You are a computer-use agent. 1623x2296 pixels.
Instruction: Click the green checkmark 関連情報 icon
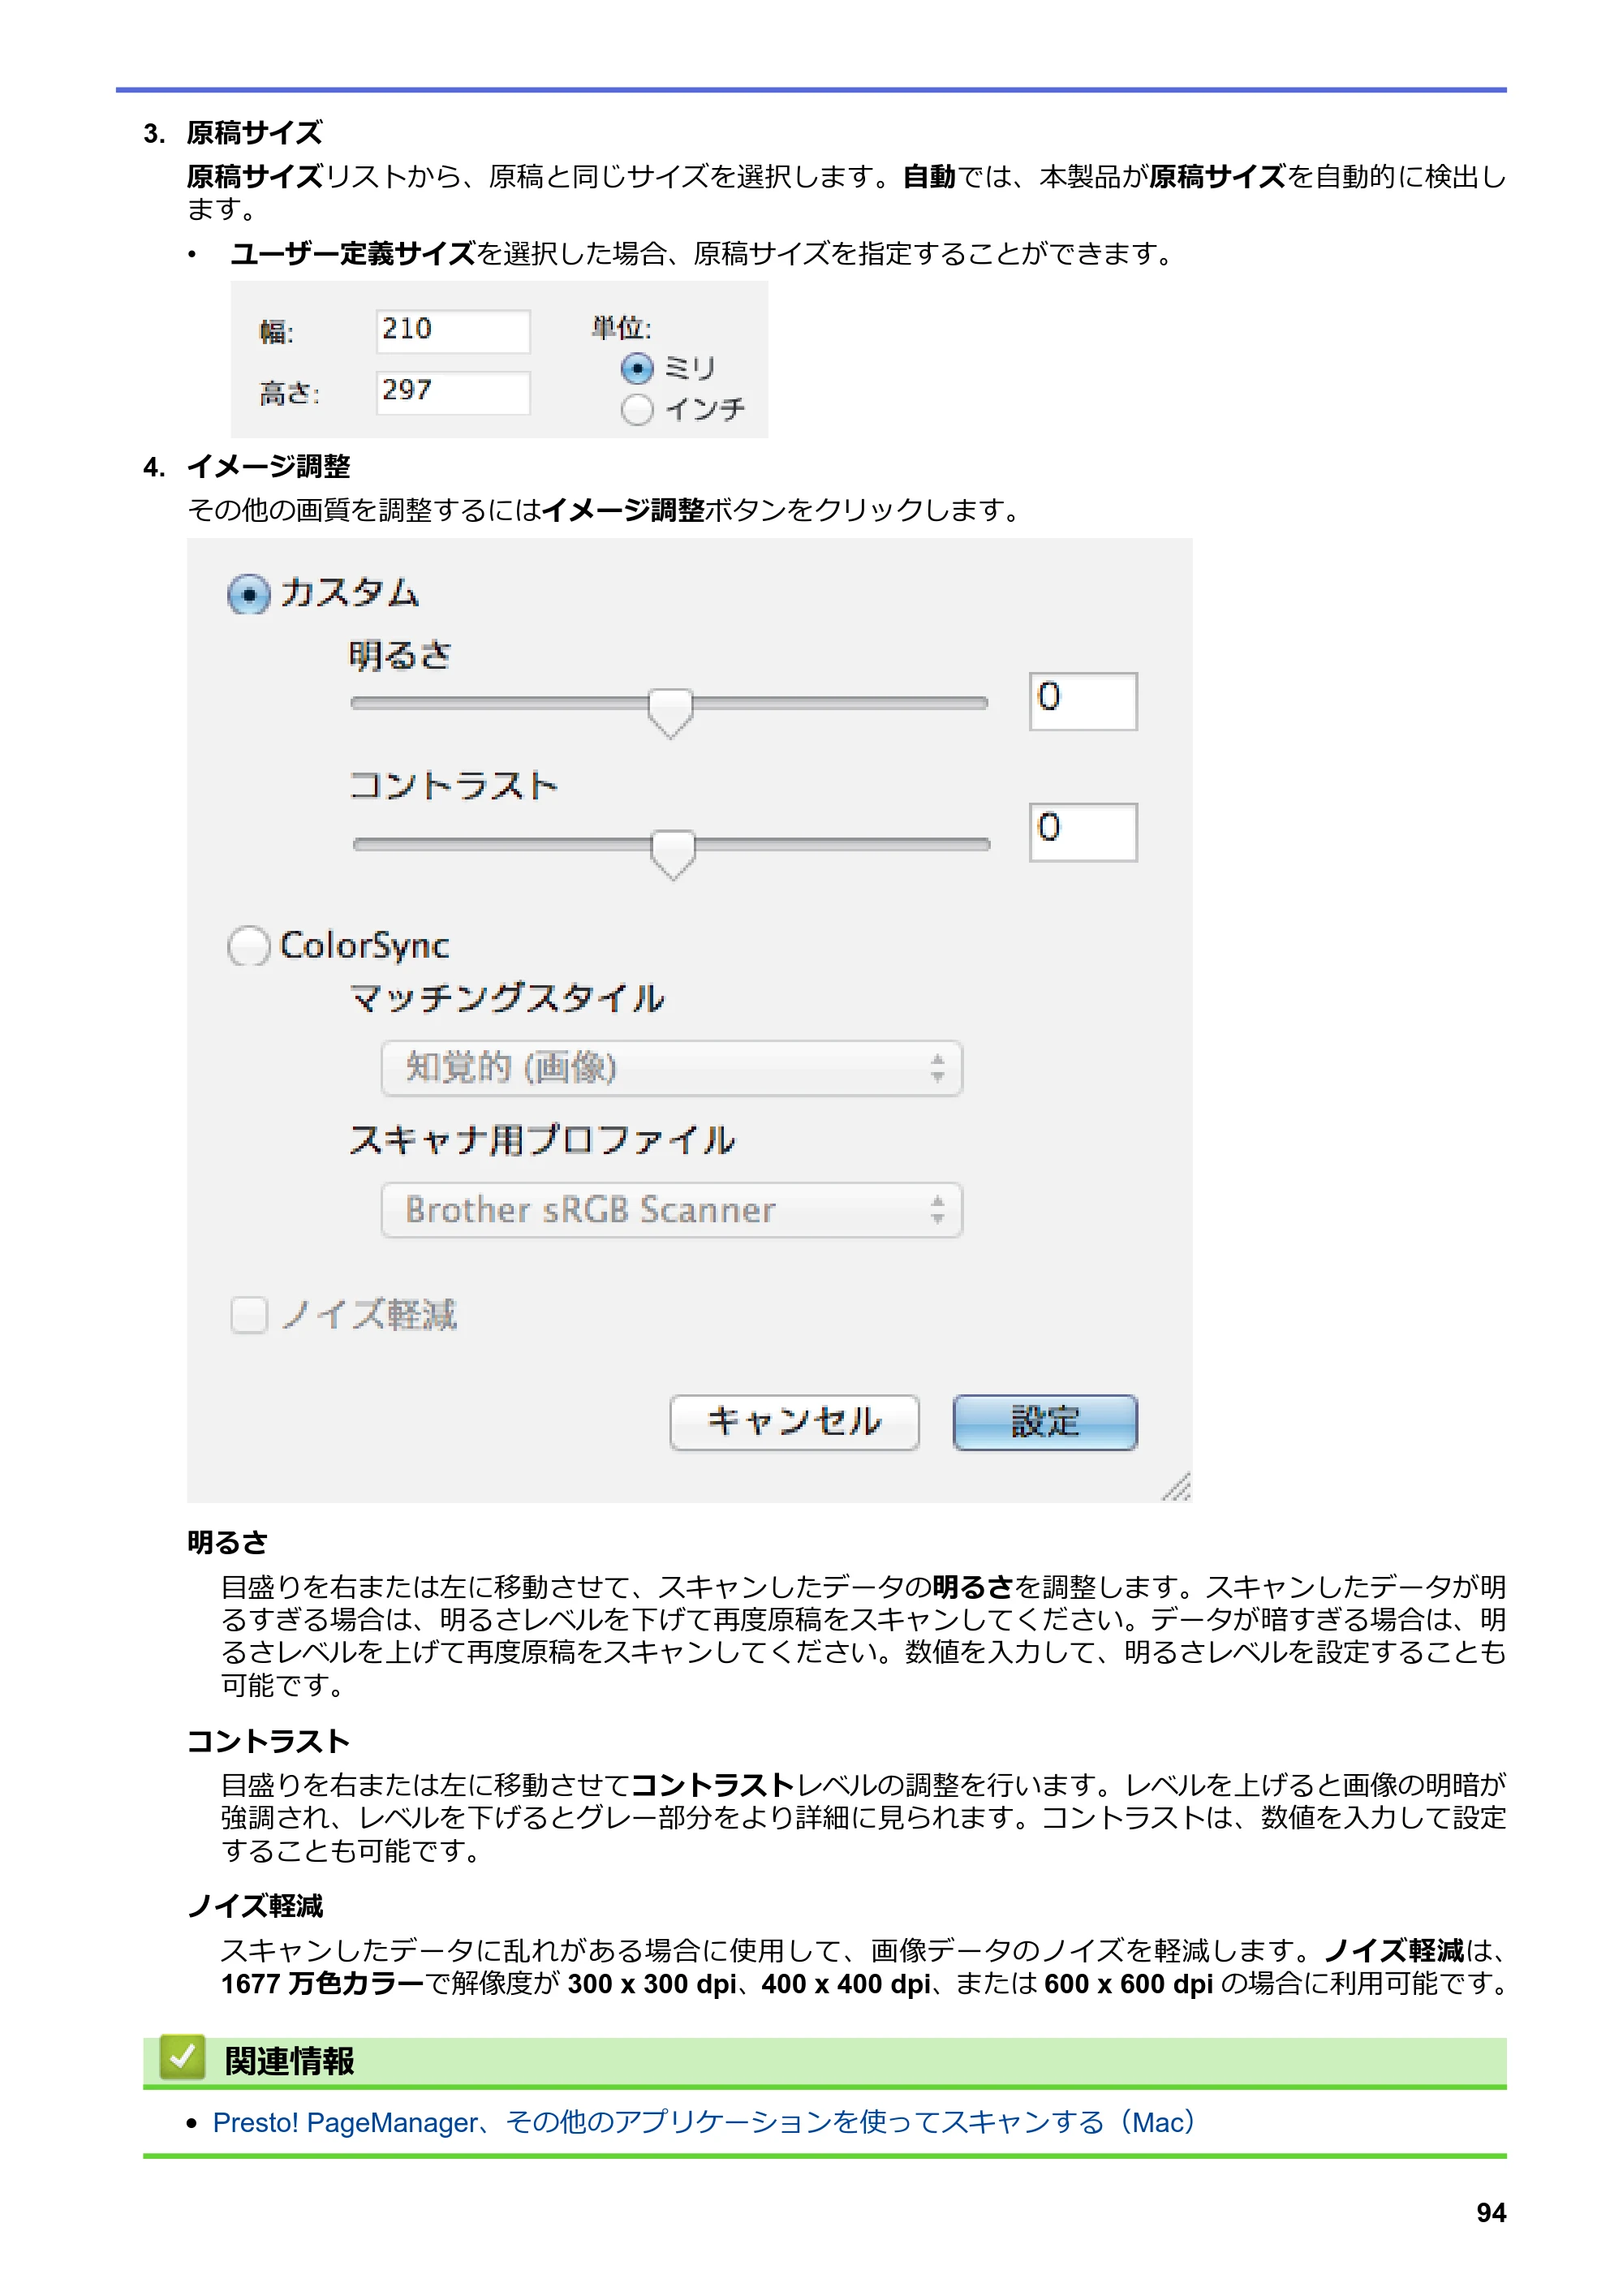click(182, 2057)
